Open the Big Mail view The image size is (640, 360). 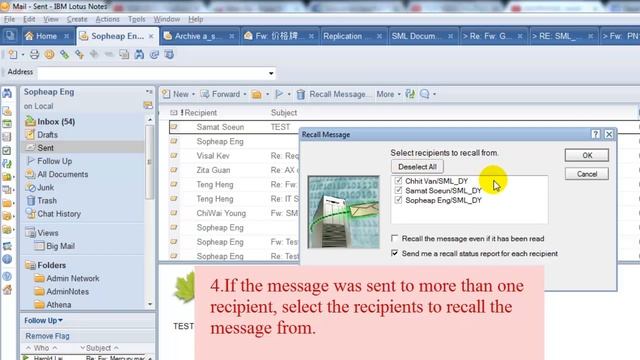coord(60,246)
